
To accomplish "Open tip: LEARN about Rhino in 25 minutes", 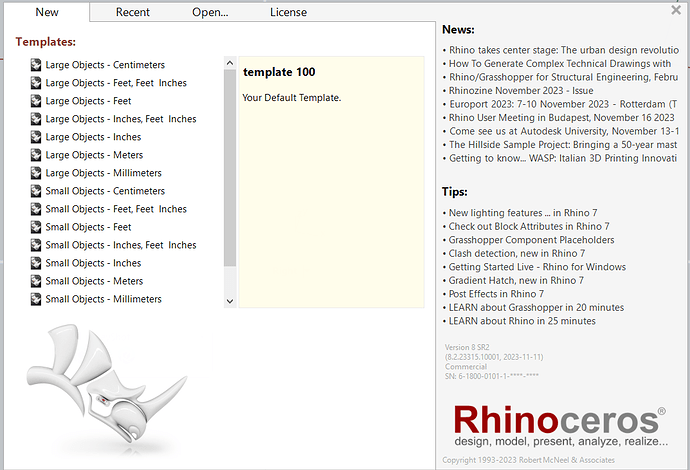I will pyautogui.click(x=522, y=321).
